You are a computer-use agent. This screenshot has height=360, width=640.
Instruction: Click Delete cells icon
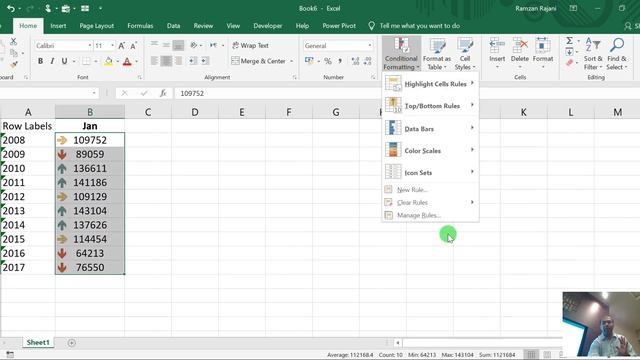[x=520, y=46]
